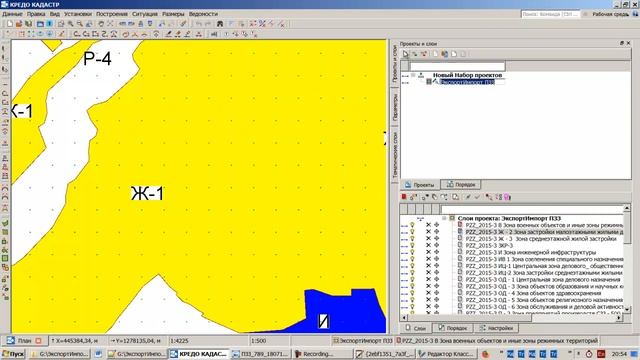The height and width of the screenshot is (360, 640).
Task: Open Построения menu
Action: click(112, 14)
